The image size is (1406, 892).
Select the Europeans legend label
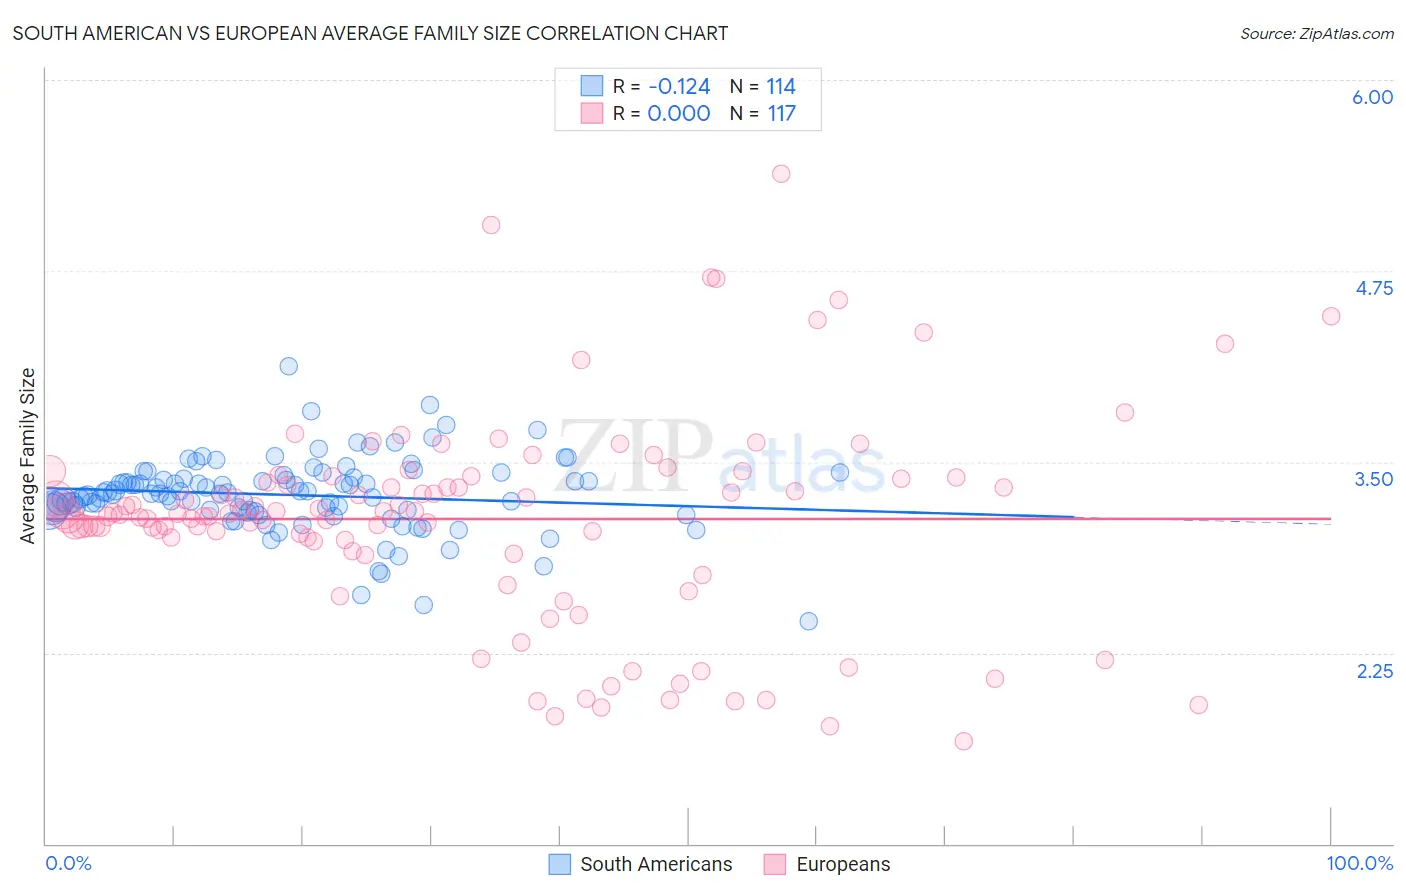coord(843,864)
